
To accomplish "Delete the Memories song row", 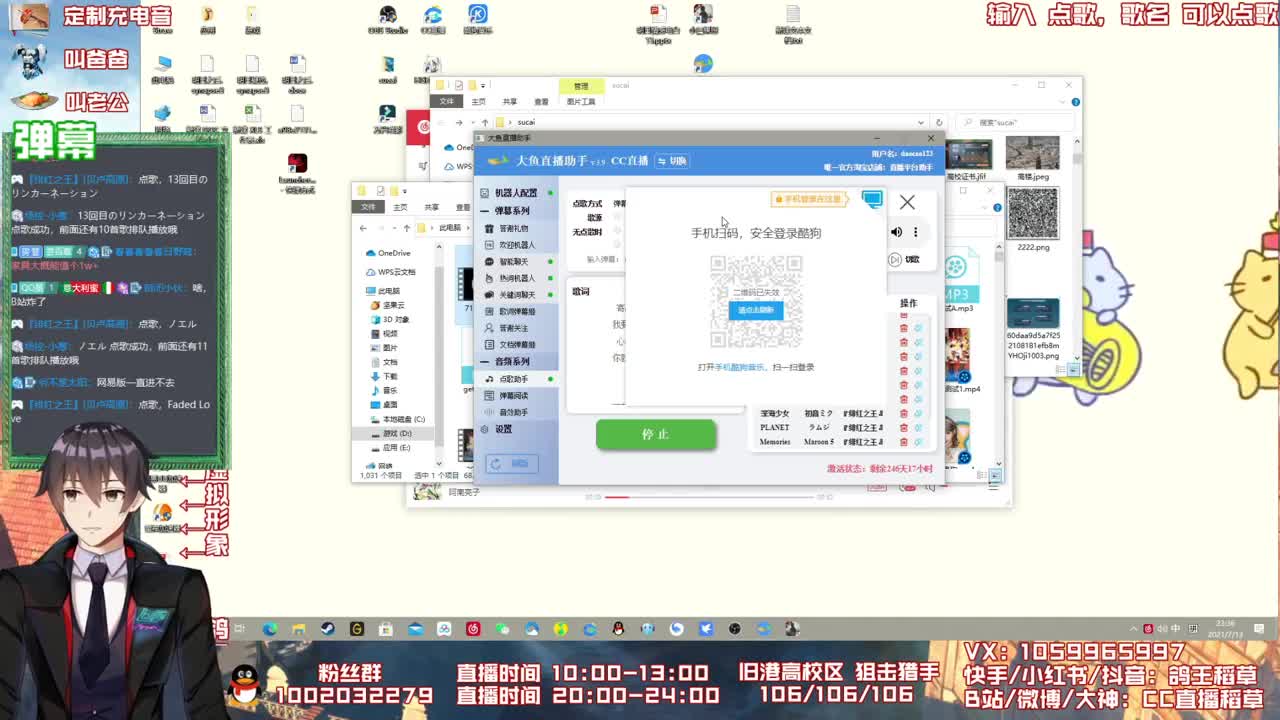I will pos(904,442).
